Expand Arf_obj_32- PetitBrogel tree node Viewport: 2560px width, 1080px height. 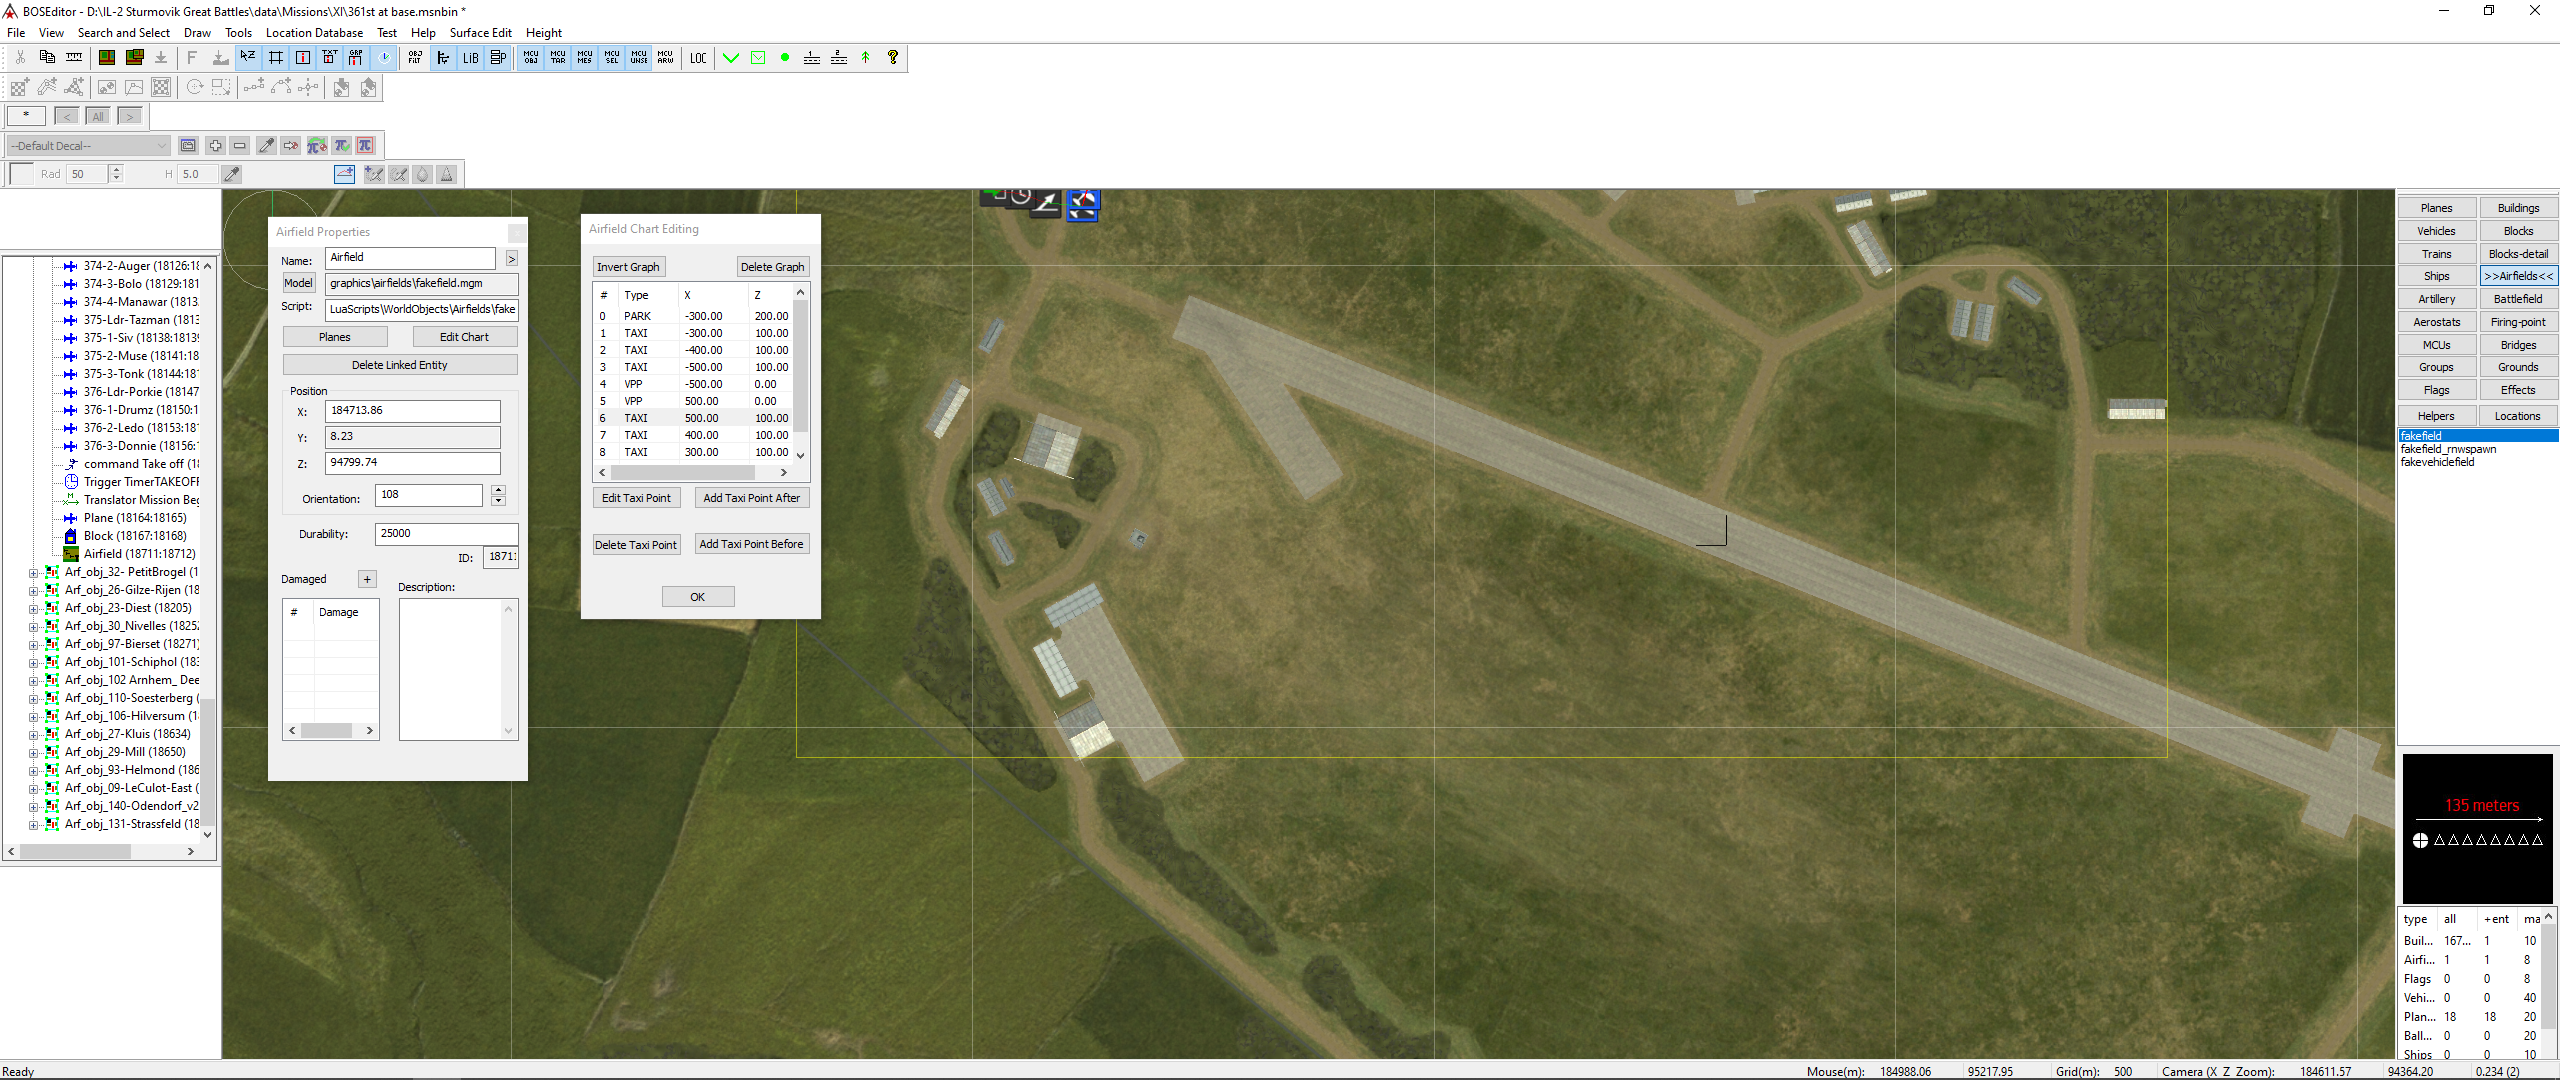click(x=33, y=573)
